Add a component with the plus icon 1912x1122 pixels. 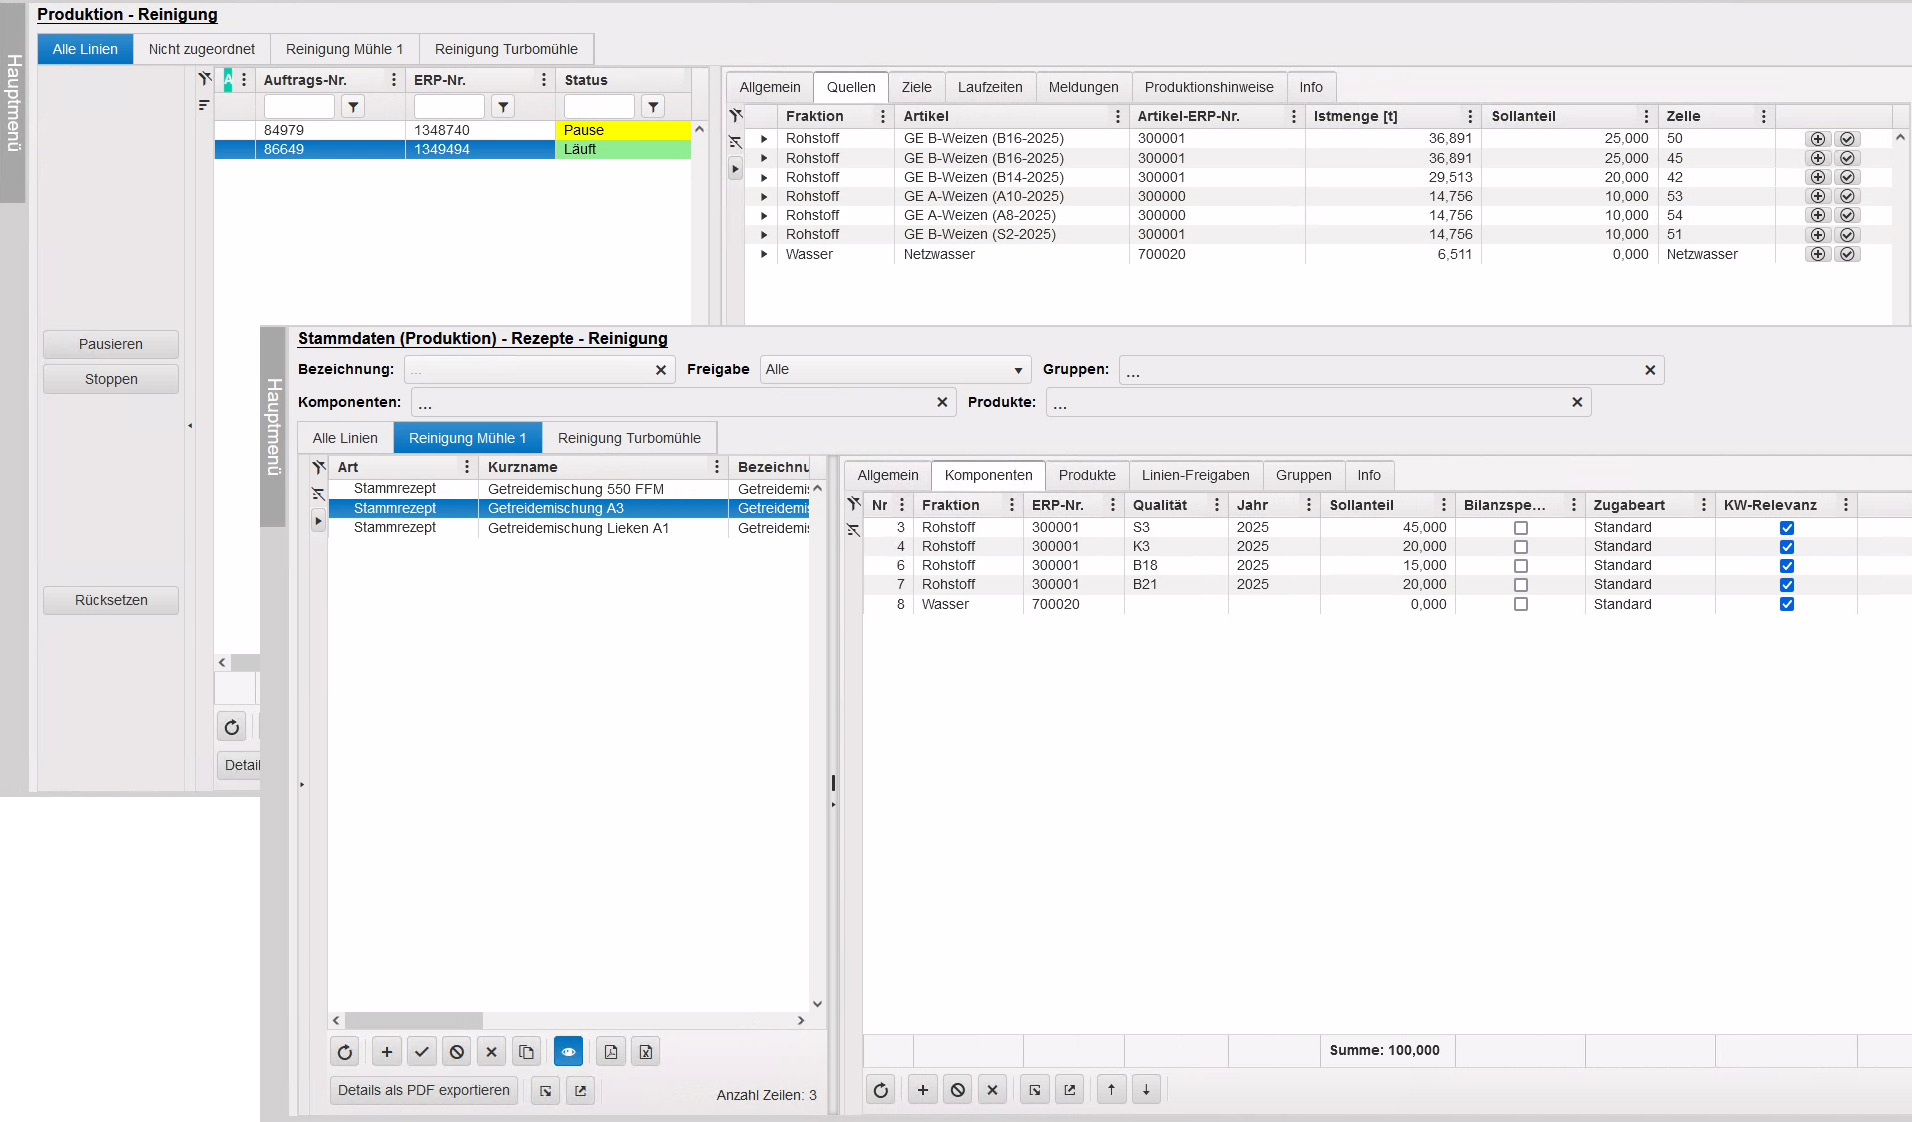click(923, 1090)
